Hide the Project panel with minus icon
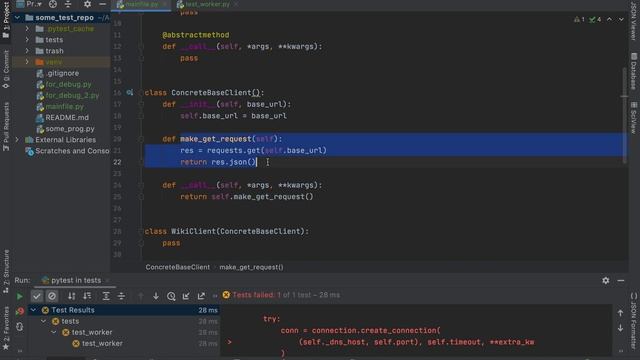This screenshot has height=360, width=640. click(102, 4)
